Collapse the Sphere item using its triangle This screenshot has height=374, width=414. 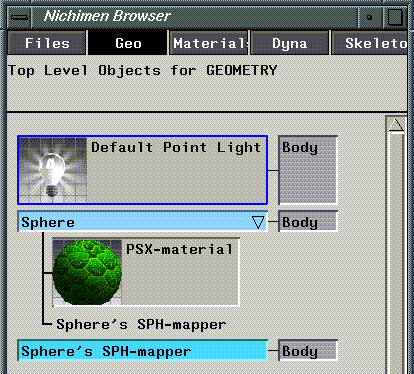tap(258, 222)
